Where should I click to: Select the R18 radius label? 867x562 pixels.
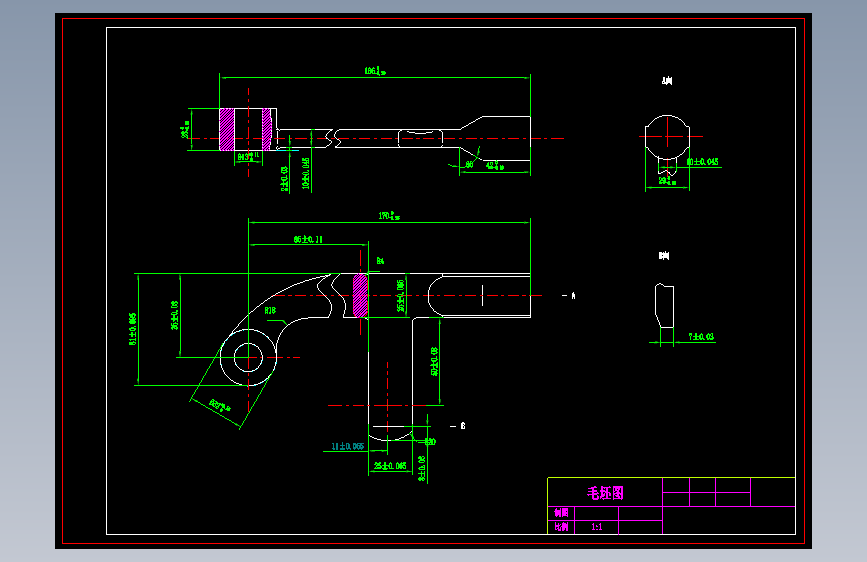[x=270, y=310]
